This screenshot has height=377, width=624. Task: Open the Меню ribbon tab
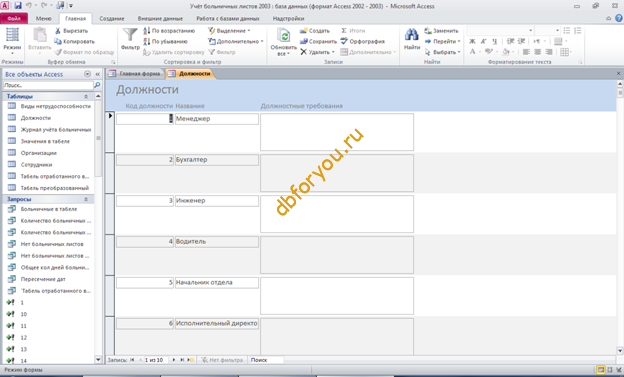coord(43,18)
